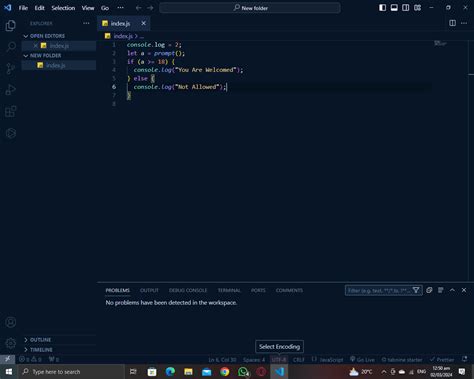Image resolution: width=474 pixels, height=379 pixels.
Task: Switch problems to table view icon
Action: tap(441, 290)
